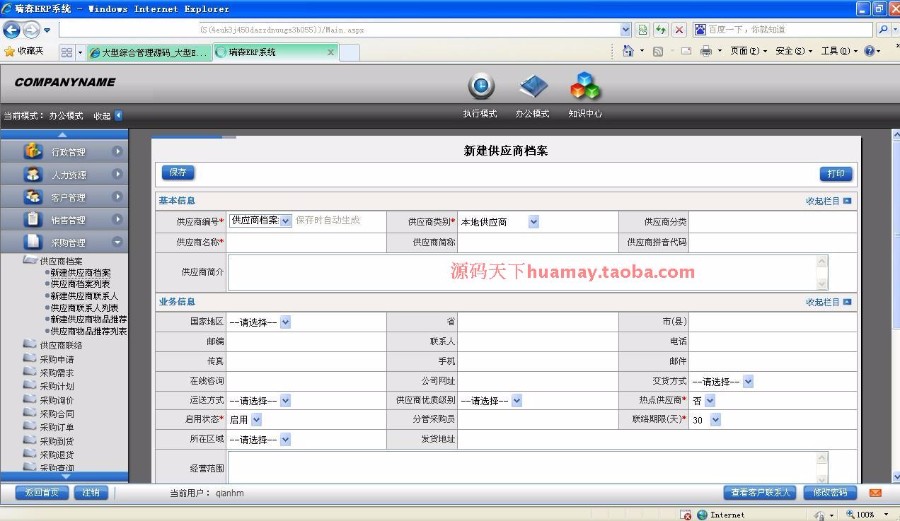This screenshot has height=521, width=900.
Task: Expand 客户管理 menu section
Action: [64, 197]
